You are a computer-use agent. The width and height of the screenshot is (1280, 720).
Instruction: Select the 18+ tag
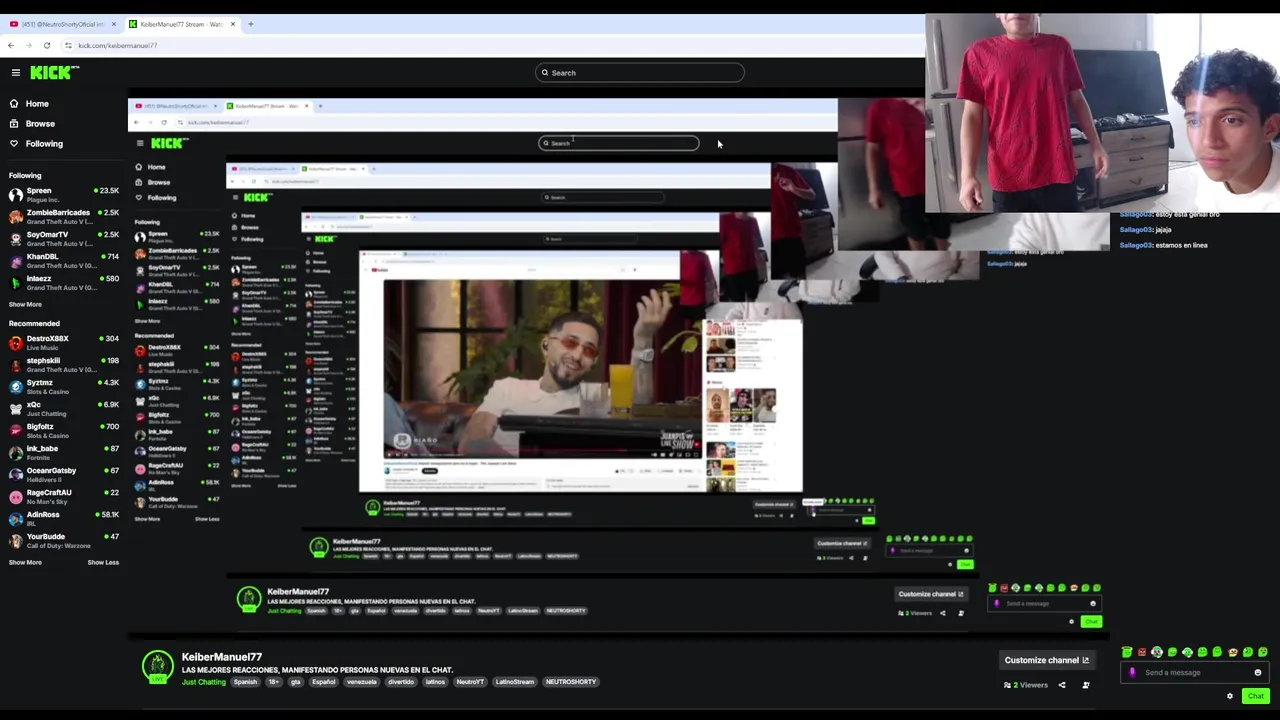click(273, 682)
